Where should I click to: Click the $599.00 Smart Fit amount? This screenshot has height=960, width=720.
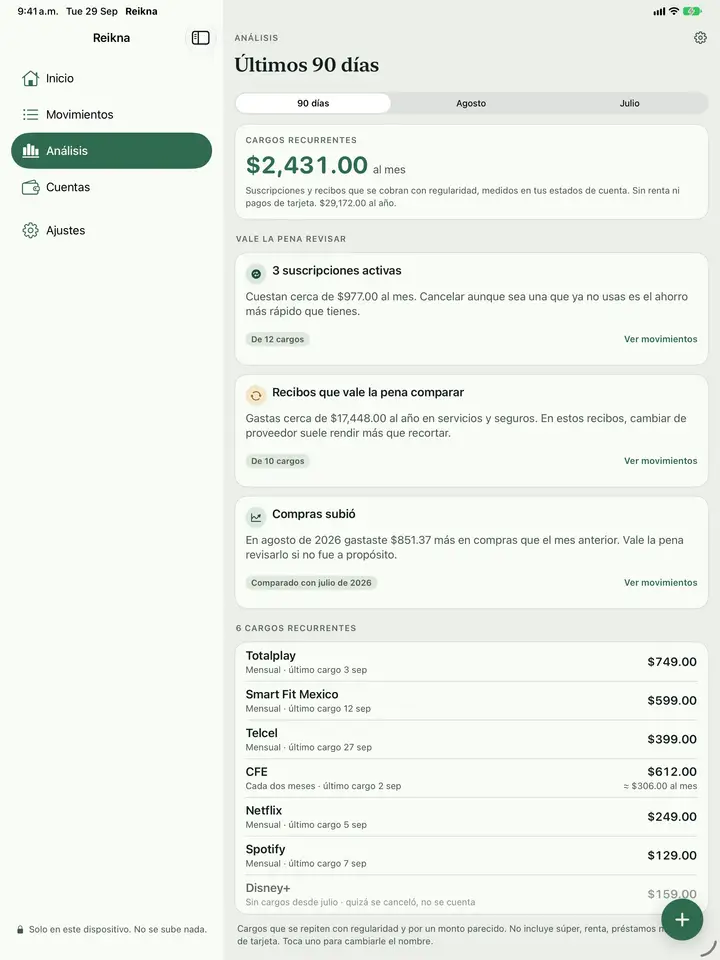tap(672, 700)
